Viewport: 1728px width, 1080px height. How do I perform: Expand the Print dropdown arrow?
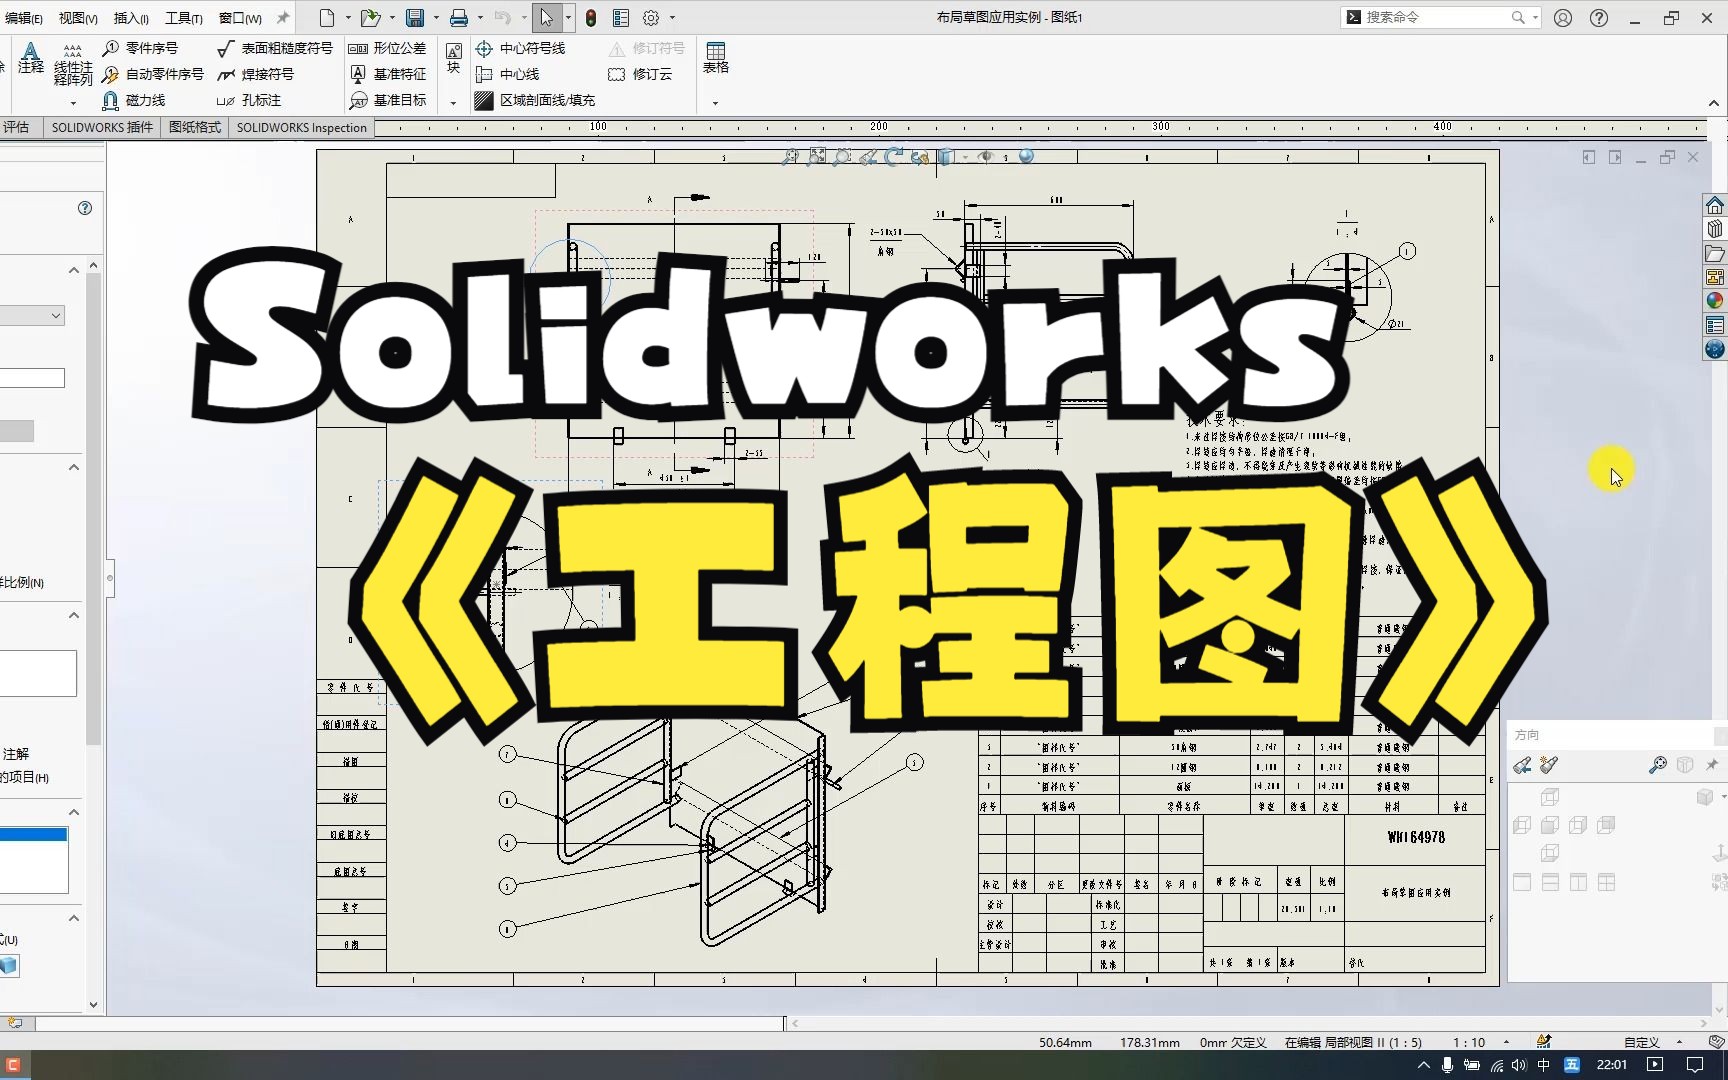tap(480, 18)
